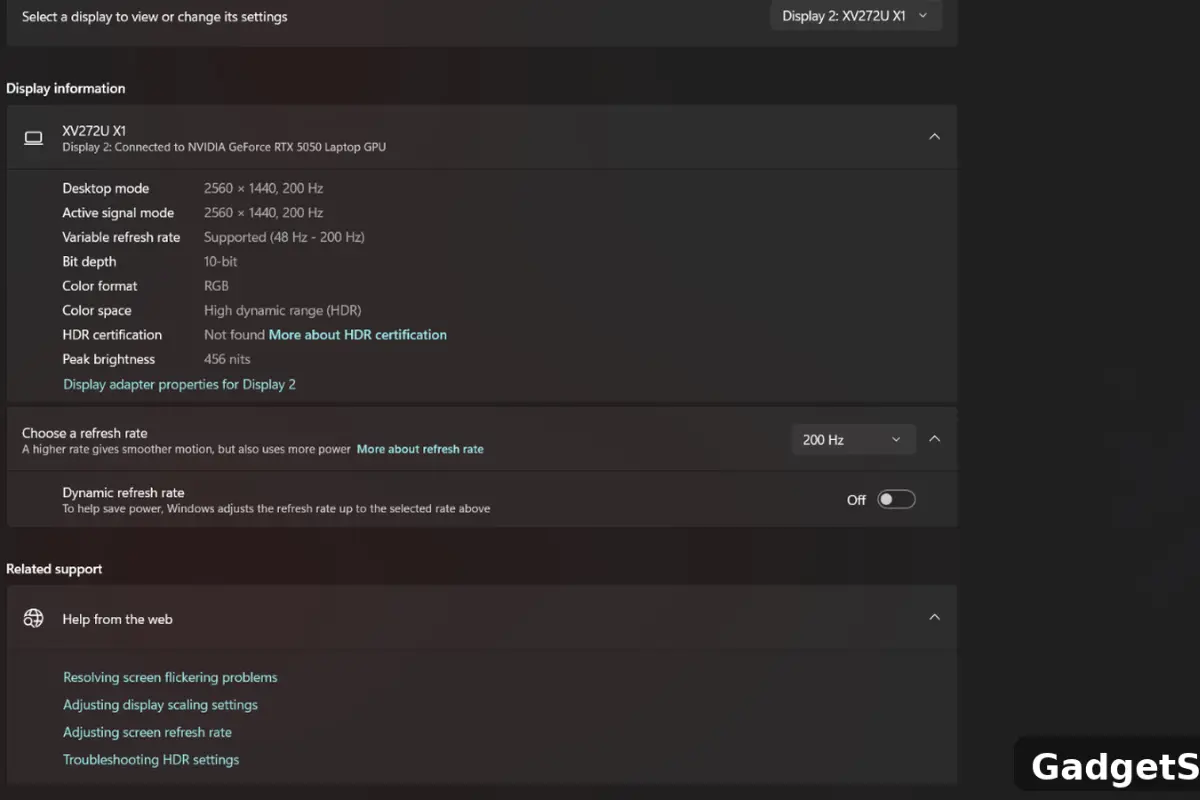This screenshot has height=800, width=1200.
Task: Click the Variable refresh rate label
Action: pyautogui.click(x=121, y=237)
